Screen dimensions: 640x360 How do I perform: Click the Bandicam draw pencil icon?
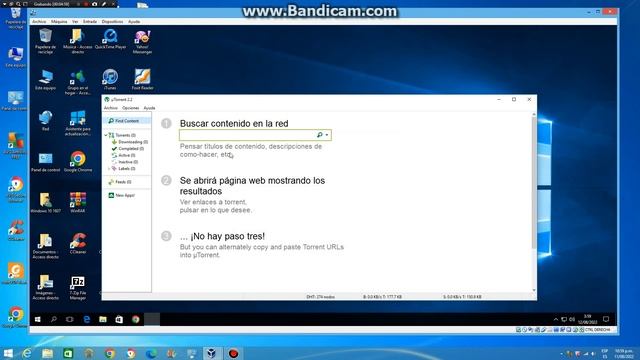click(x=104, y=4)
